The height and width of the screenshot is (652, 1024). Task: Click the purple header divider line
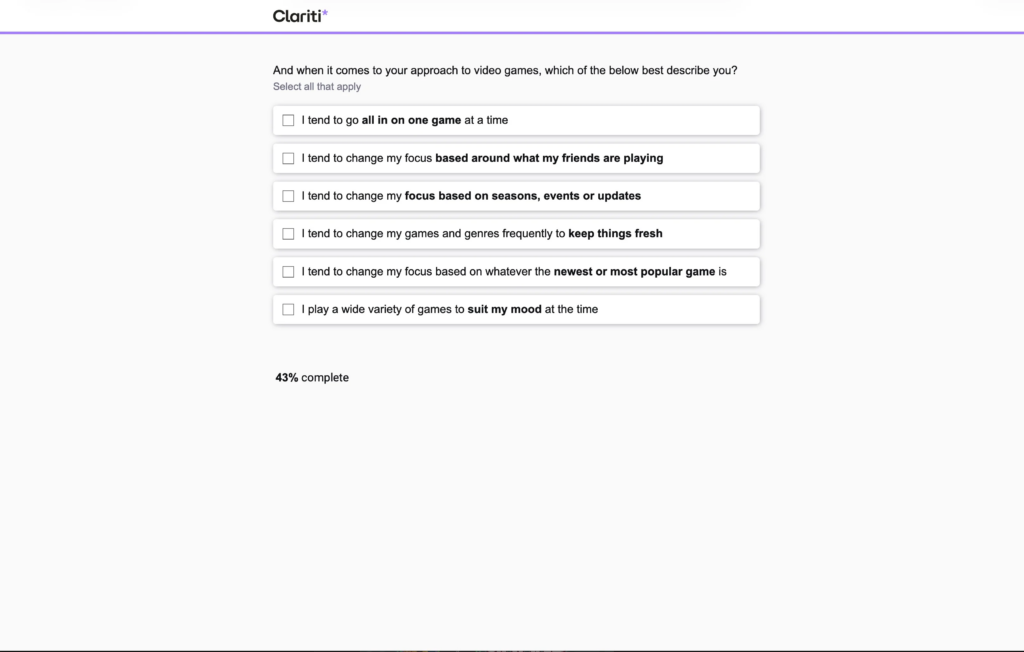pos(512,33)
